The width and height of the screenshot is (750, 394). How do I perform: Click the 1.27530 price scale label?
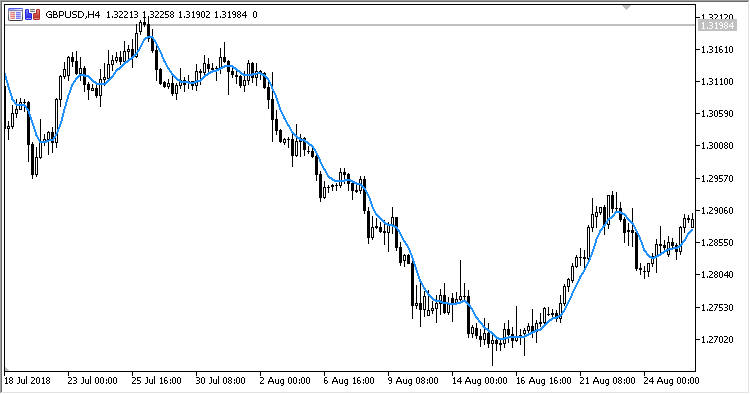(x=717, y=307)
